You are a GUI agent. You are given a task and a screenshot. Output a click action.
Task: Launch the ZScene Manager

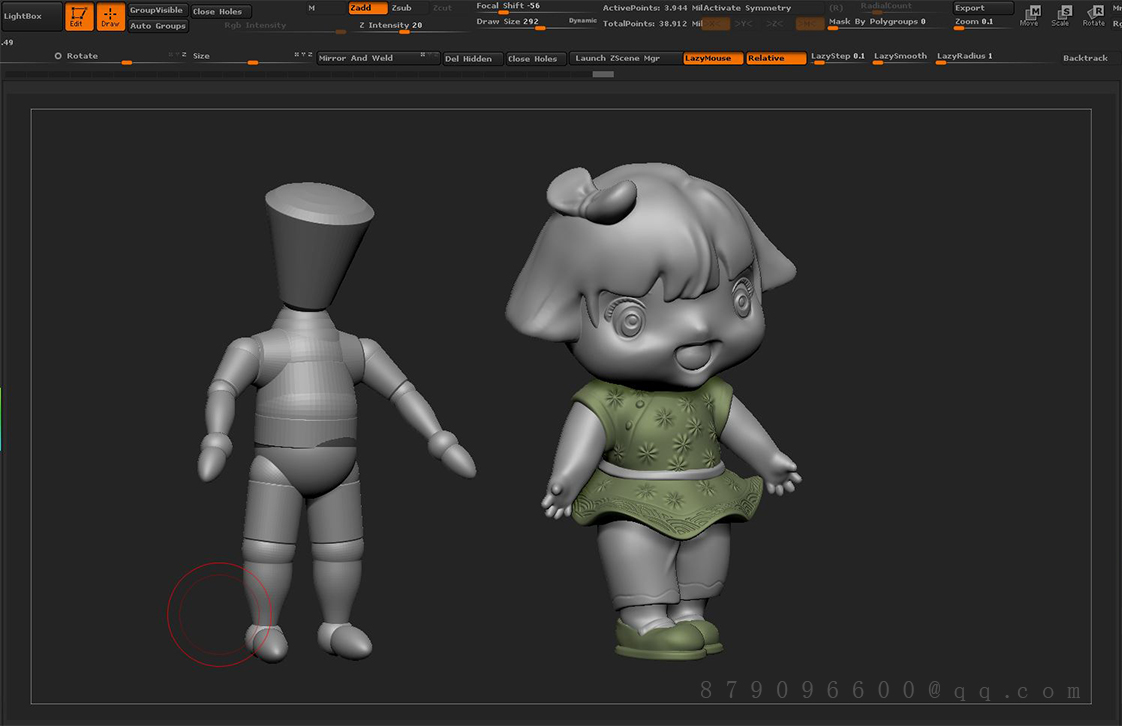[x=623, y=58]
